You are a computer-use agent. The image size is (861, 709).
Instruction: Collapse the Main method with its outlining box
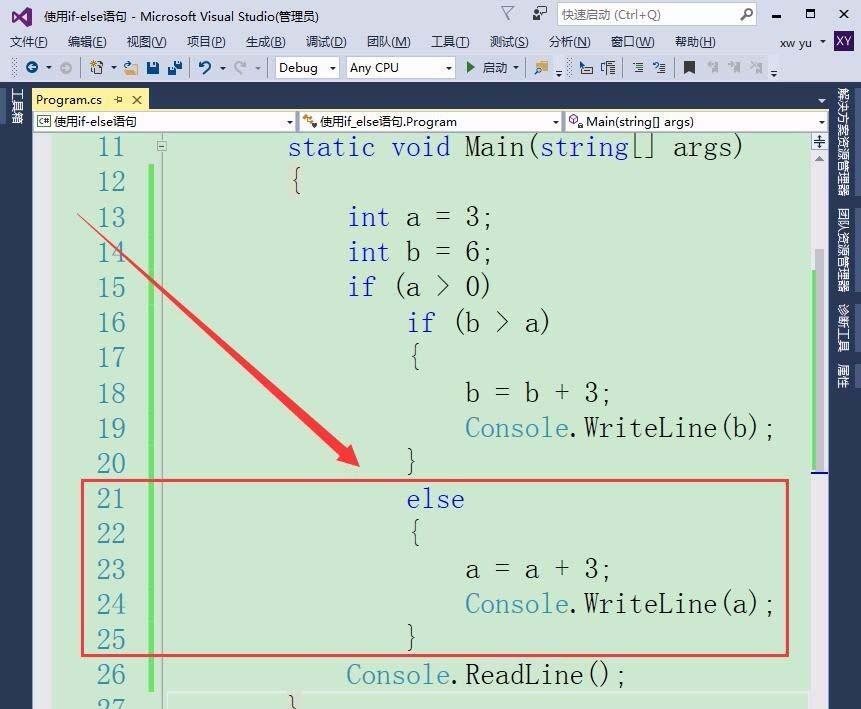click(161, 146)
